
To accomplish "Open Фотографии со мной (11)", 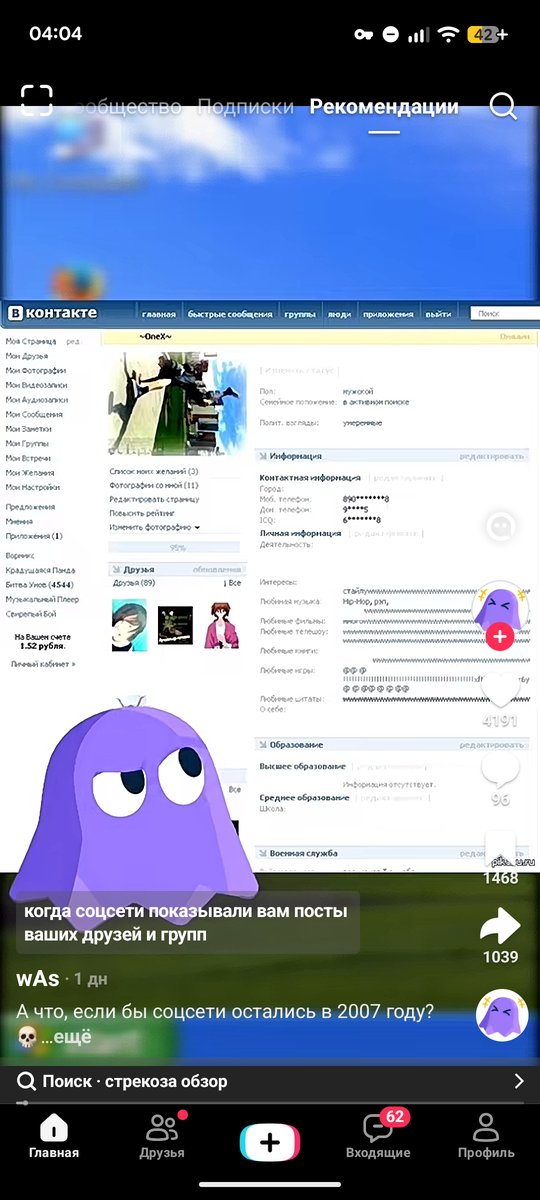I will click(154, 485).
